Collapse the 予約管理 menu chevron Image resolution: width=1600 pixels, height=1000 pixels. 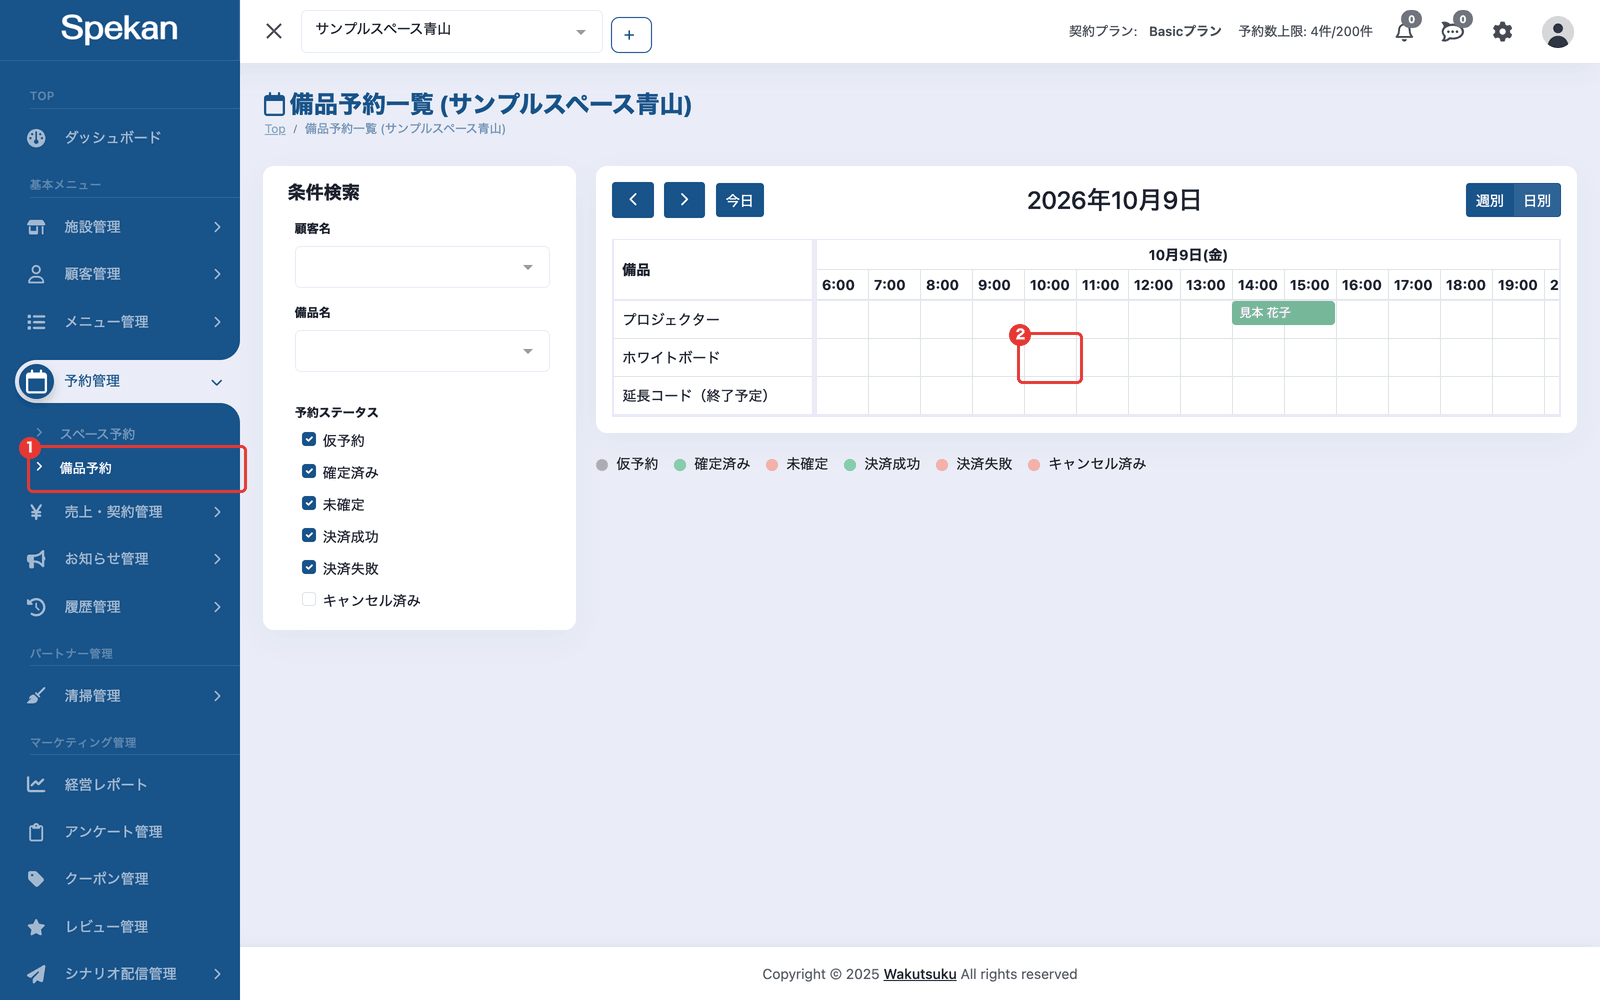tap(217, 382)
